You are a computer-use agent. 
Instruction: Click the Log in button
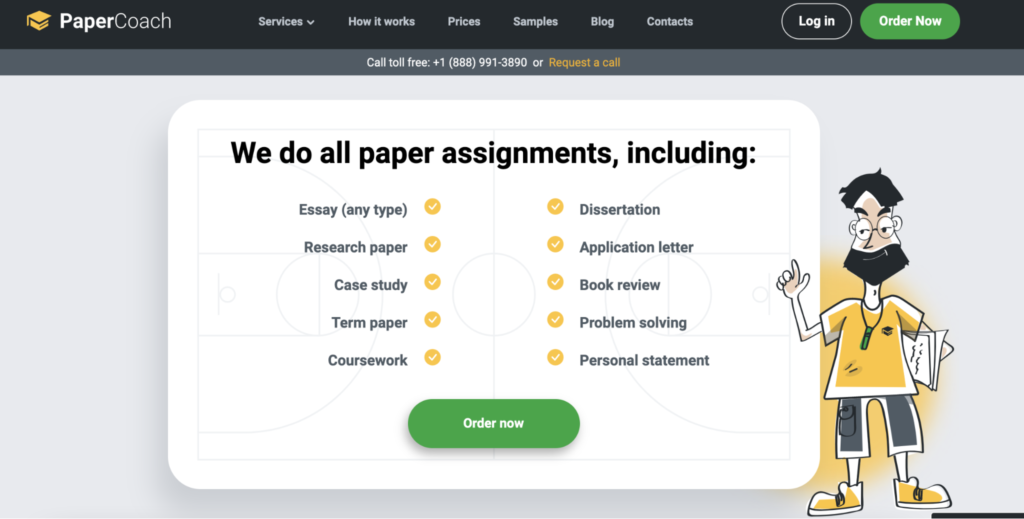click(816, 21)
